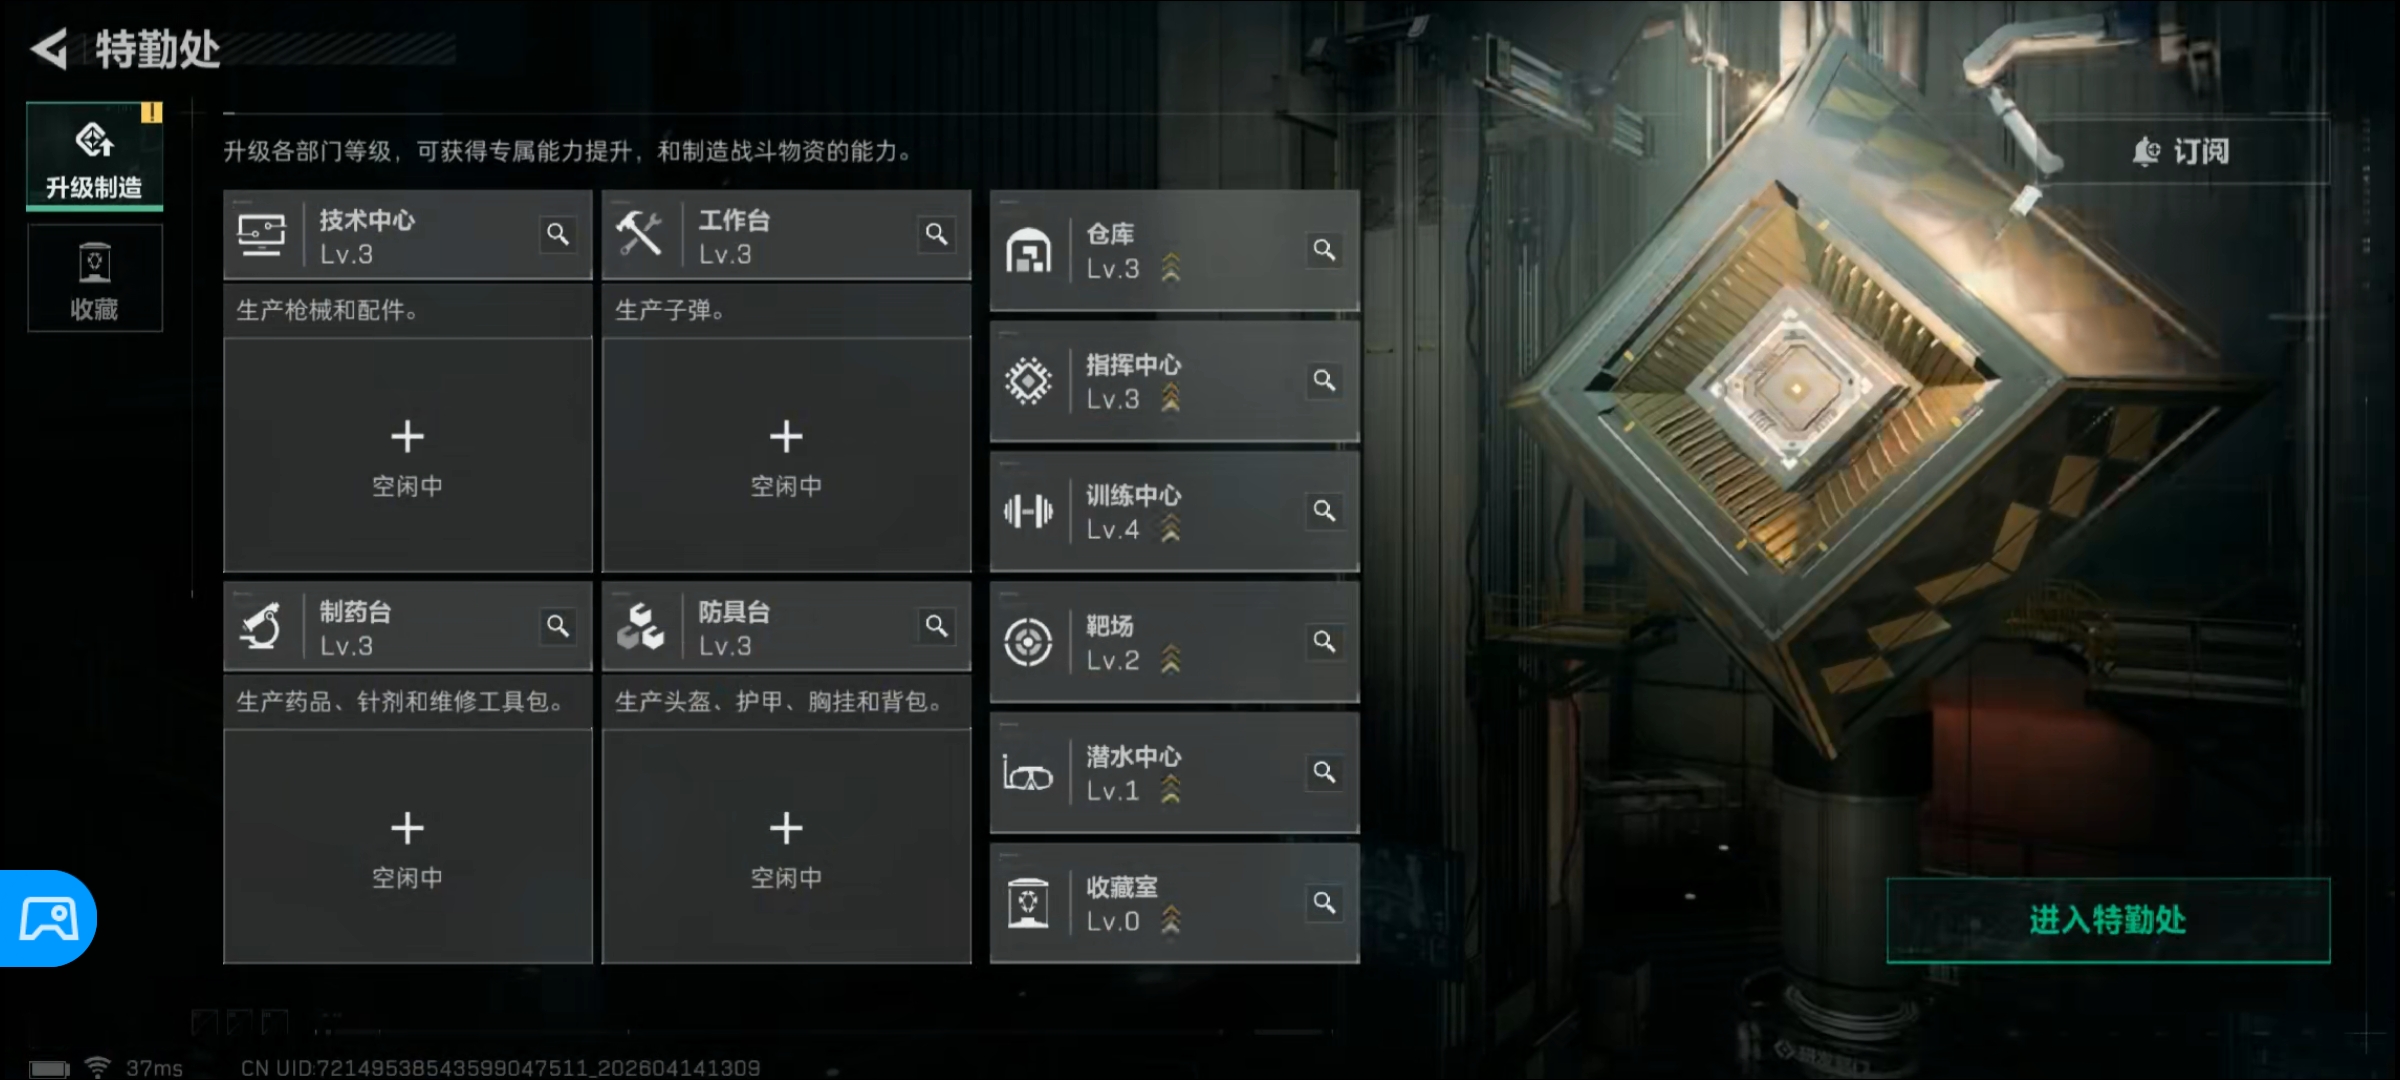The height and width of the screenshot is (1080, 2400).
Task: Add production in idle 技术中心 slot
Action: [407, 455]
